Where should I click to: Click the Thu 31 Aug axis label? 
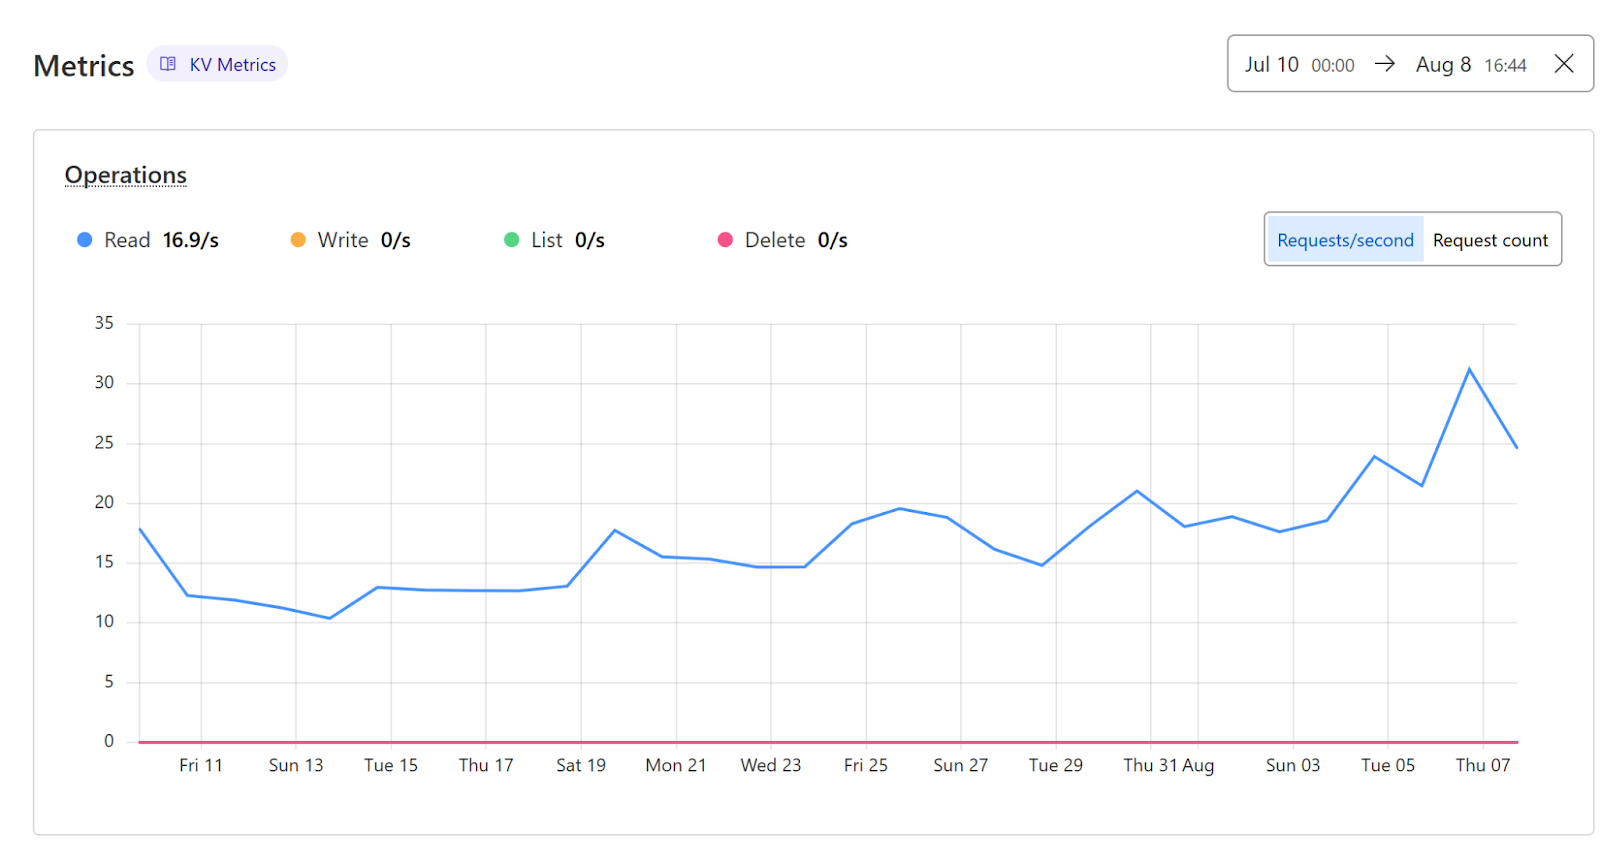(1168, 765)
